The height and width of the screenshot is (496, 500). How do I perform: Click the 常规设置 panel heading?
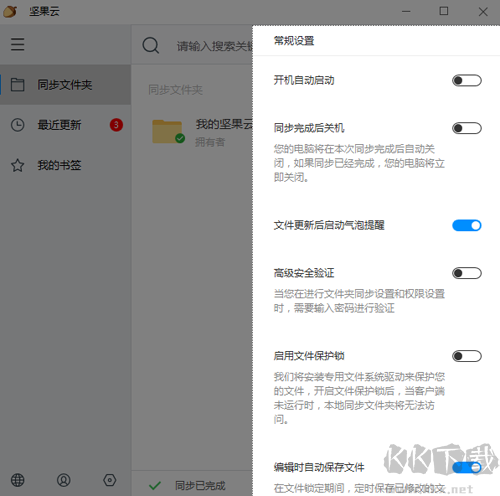click(x=294, y=41)
